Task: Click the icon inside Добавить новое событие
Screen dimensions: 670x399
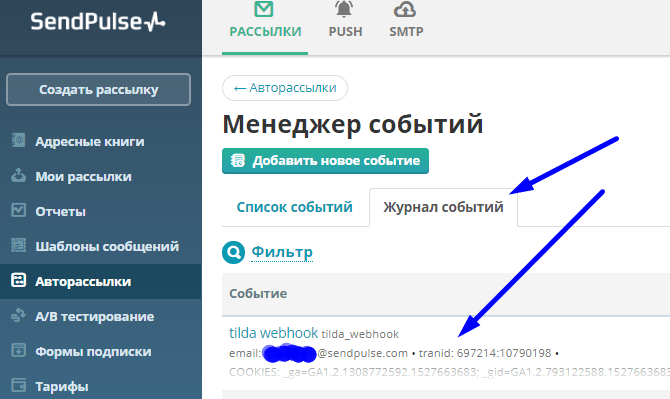Action: pyautogui.click(x=238, y=161)
